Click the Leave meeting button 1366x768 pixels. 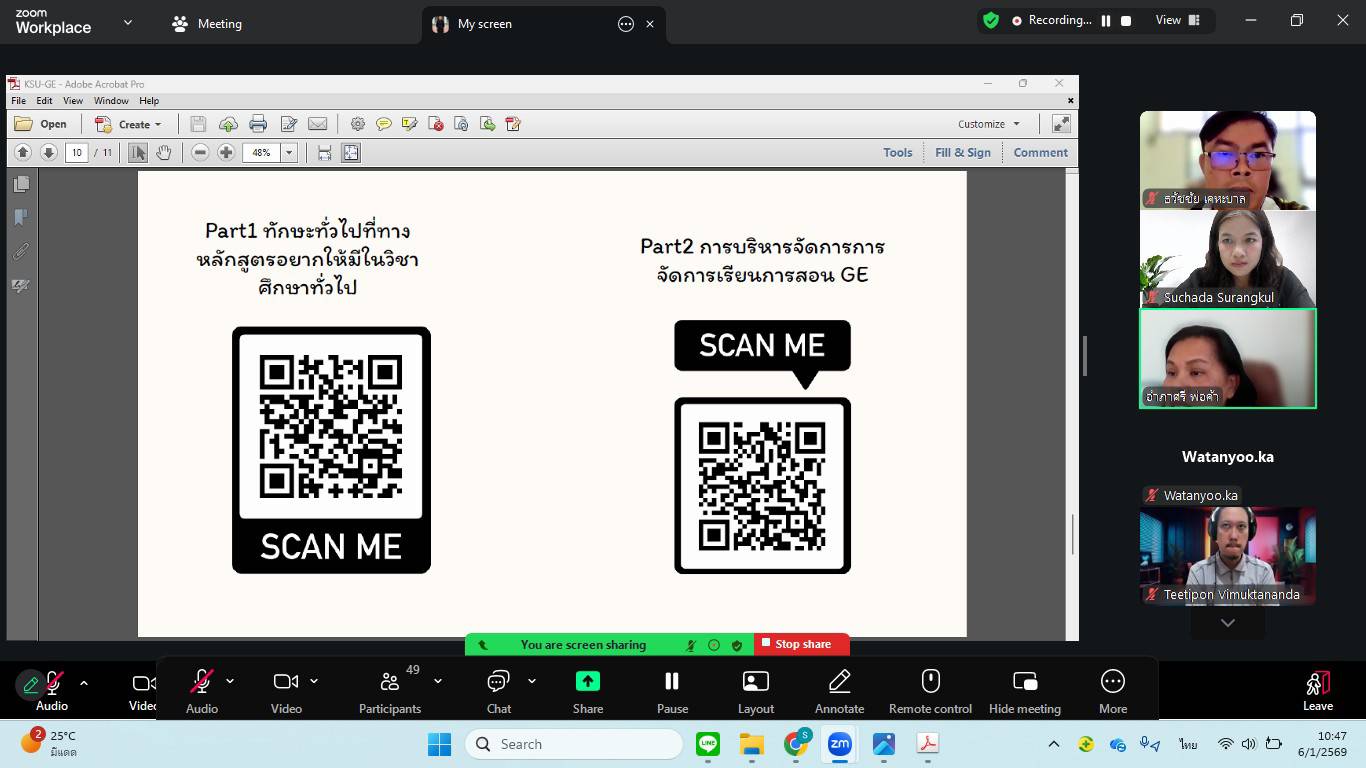point(1317,688)
